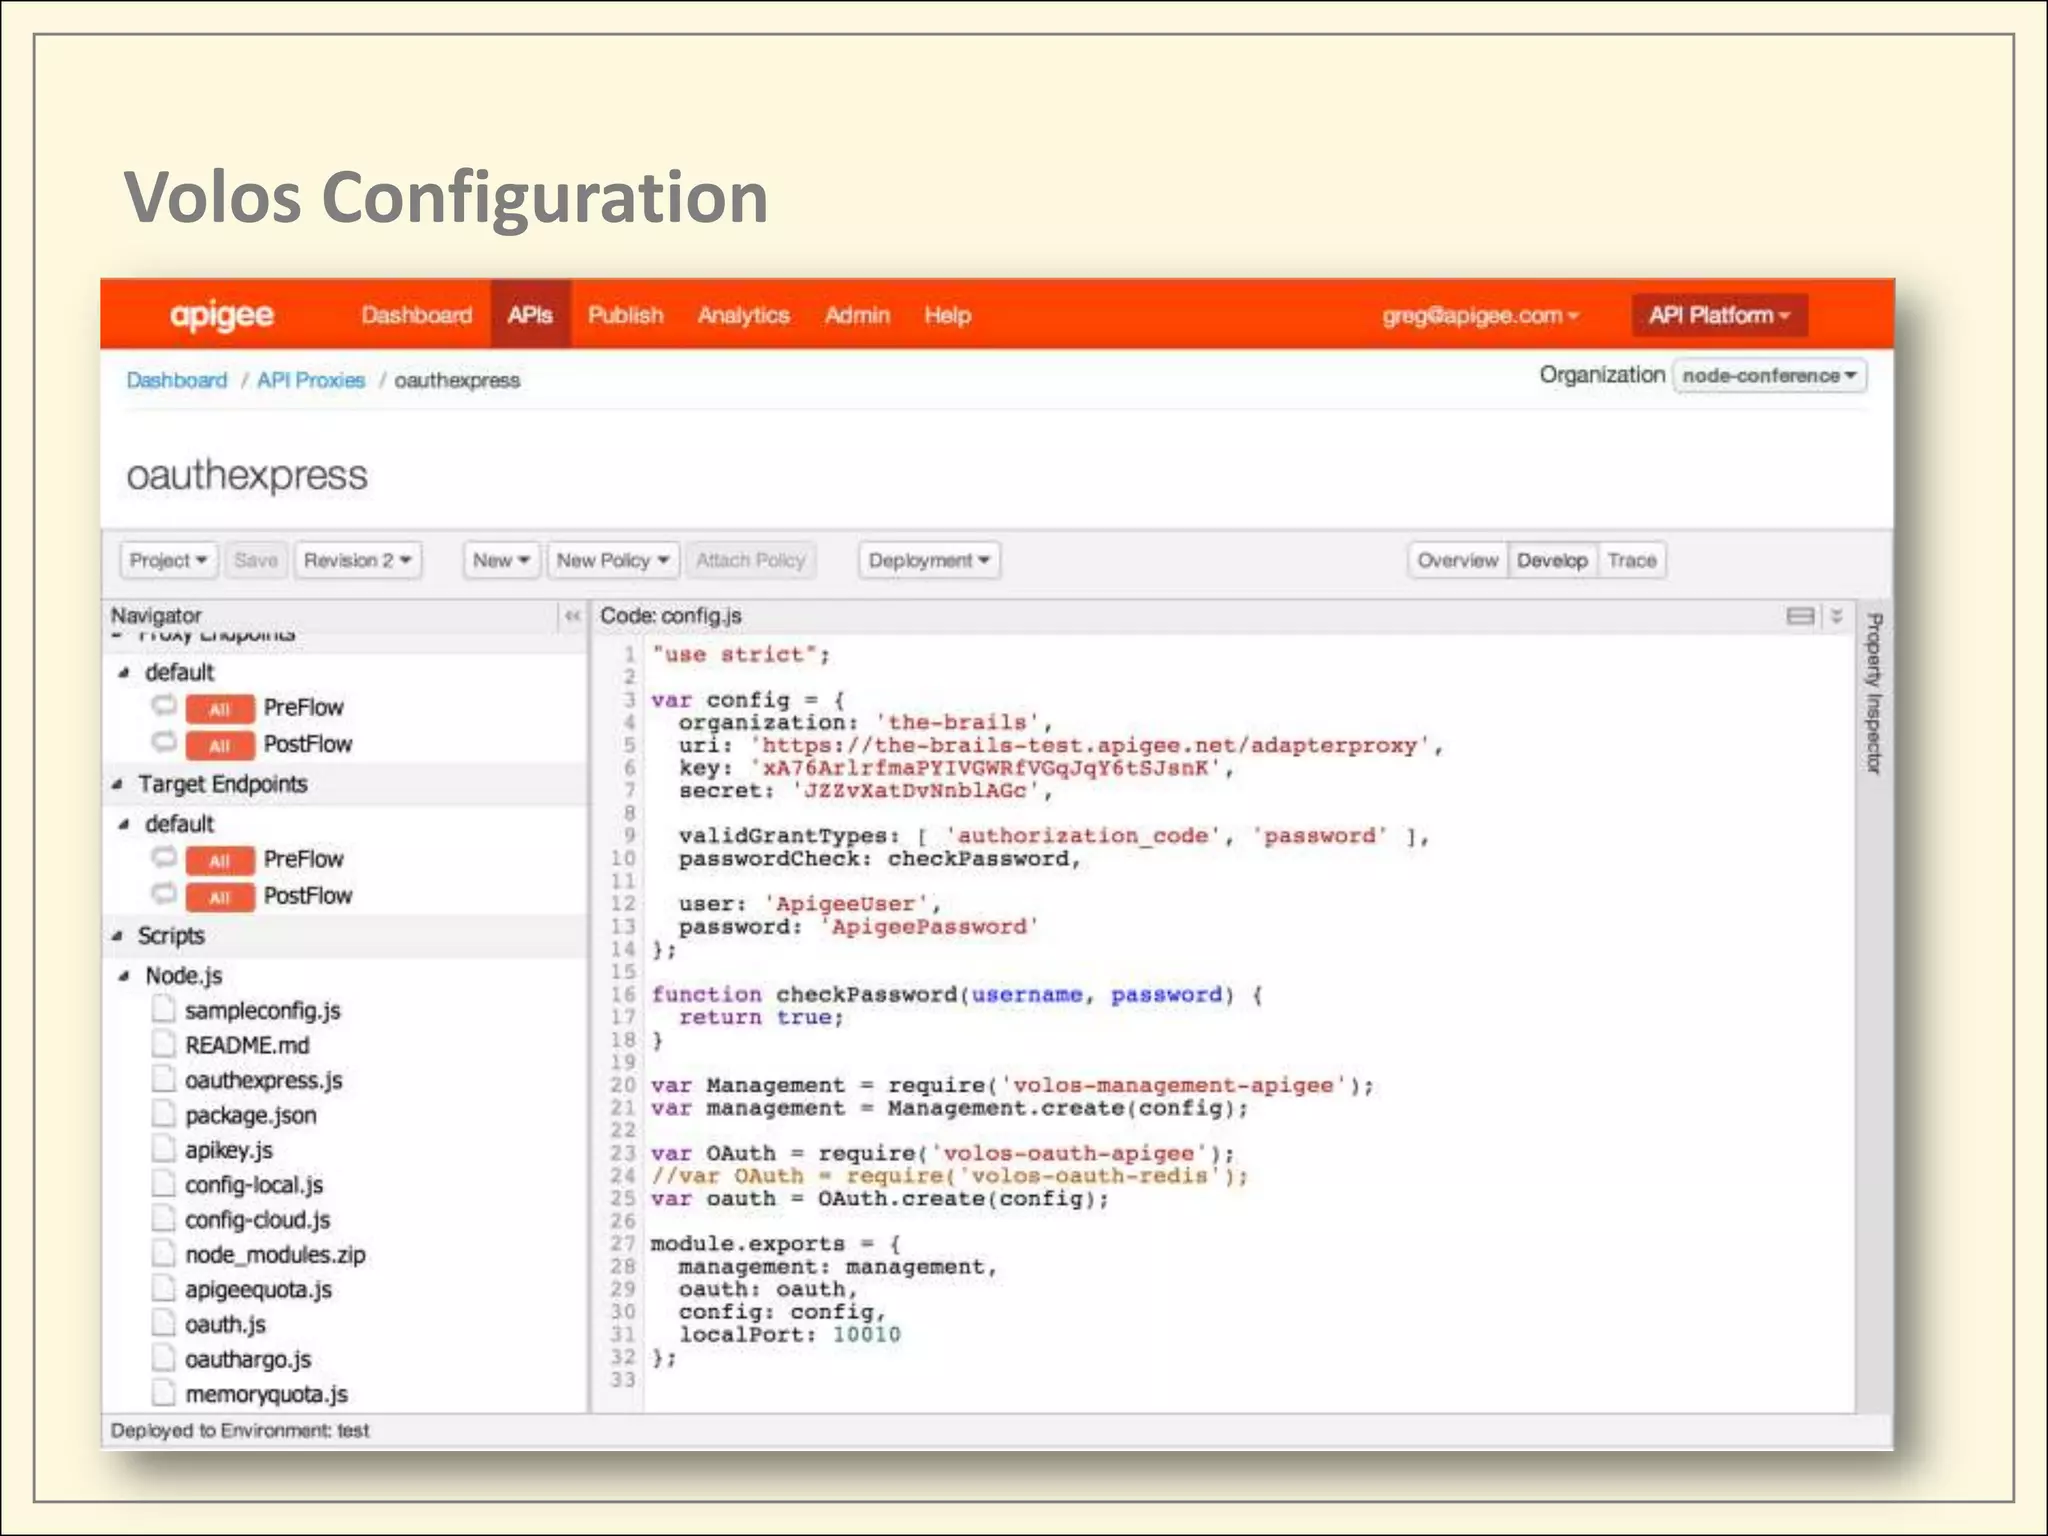Click the code editor layout toggle icon
2048x1536 pixels.
1800,616
